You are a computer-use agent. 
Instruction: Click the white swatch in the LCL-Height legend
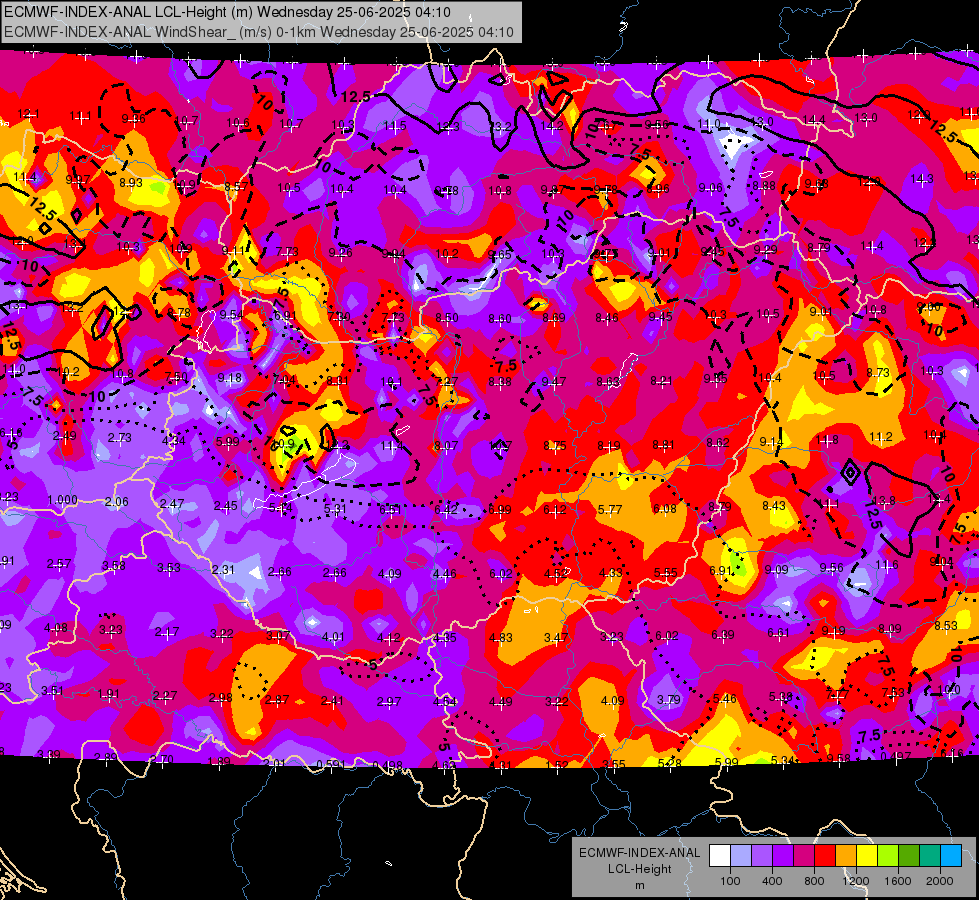[720, 855]
